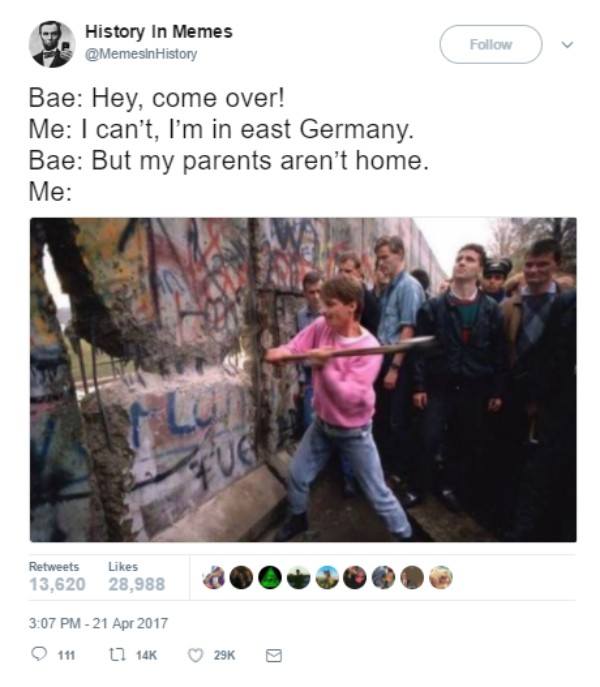Screen dimensions: 600x687
Task: Open the Berlin Wall photo attachment
Action: tap(303, 379)
